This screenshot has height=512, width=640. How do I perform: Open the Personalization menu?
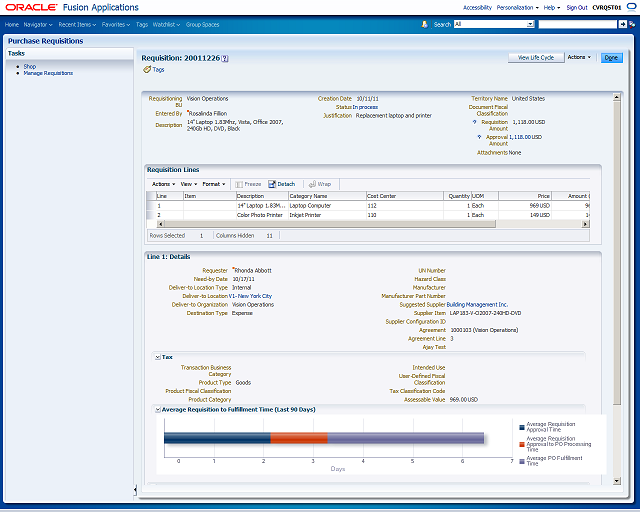(x=517, y=8)
